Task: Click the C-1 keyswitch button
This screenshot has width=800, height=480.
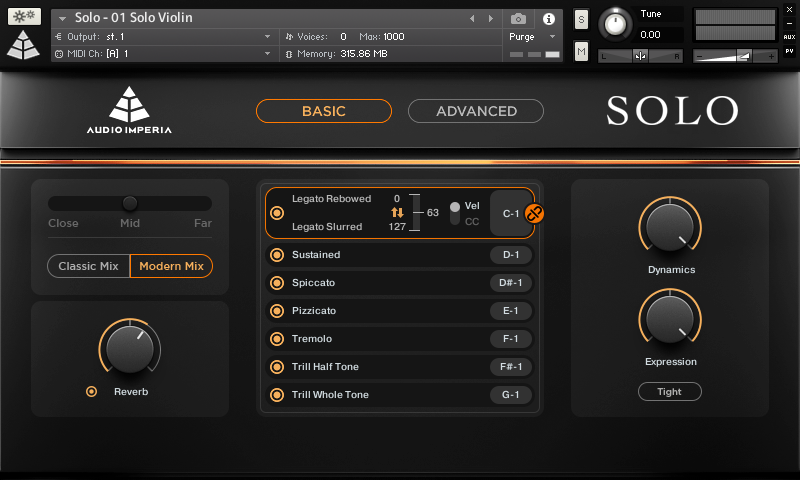Action: coord(511,214)
